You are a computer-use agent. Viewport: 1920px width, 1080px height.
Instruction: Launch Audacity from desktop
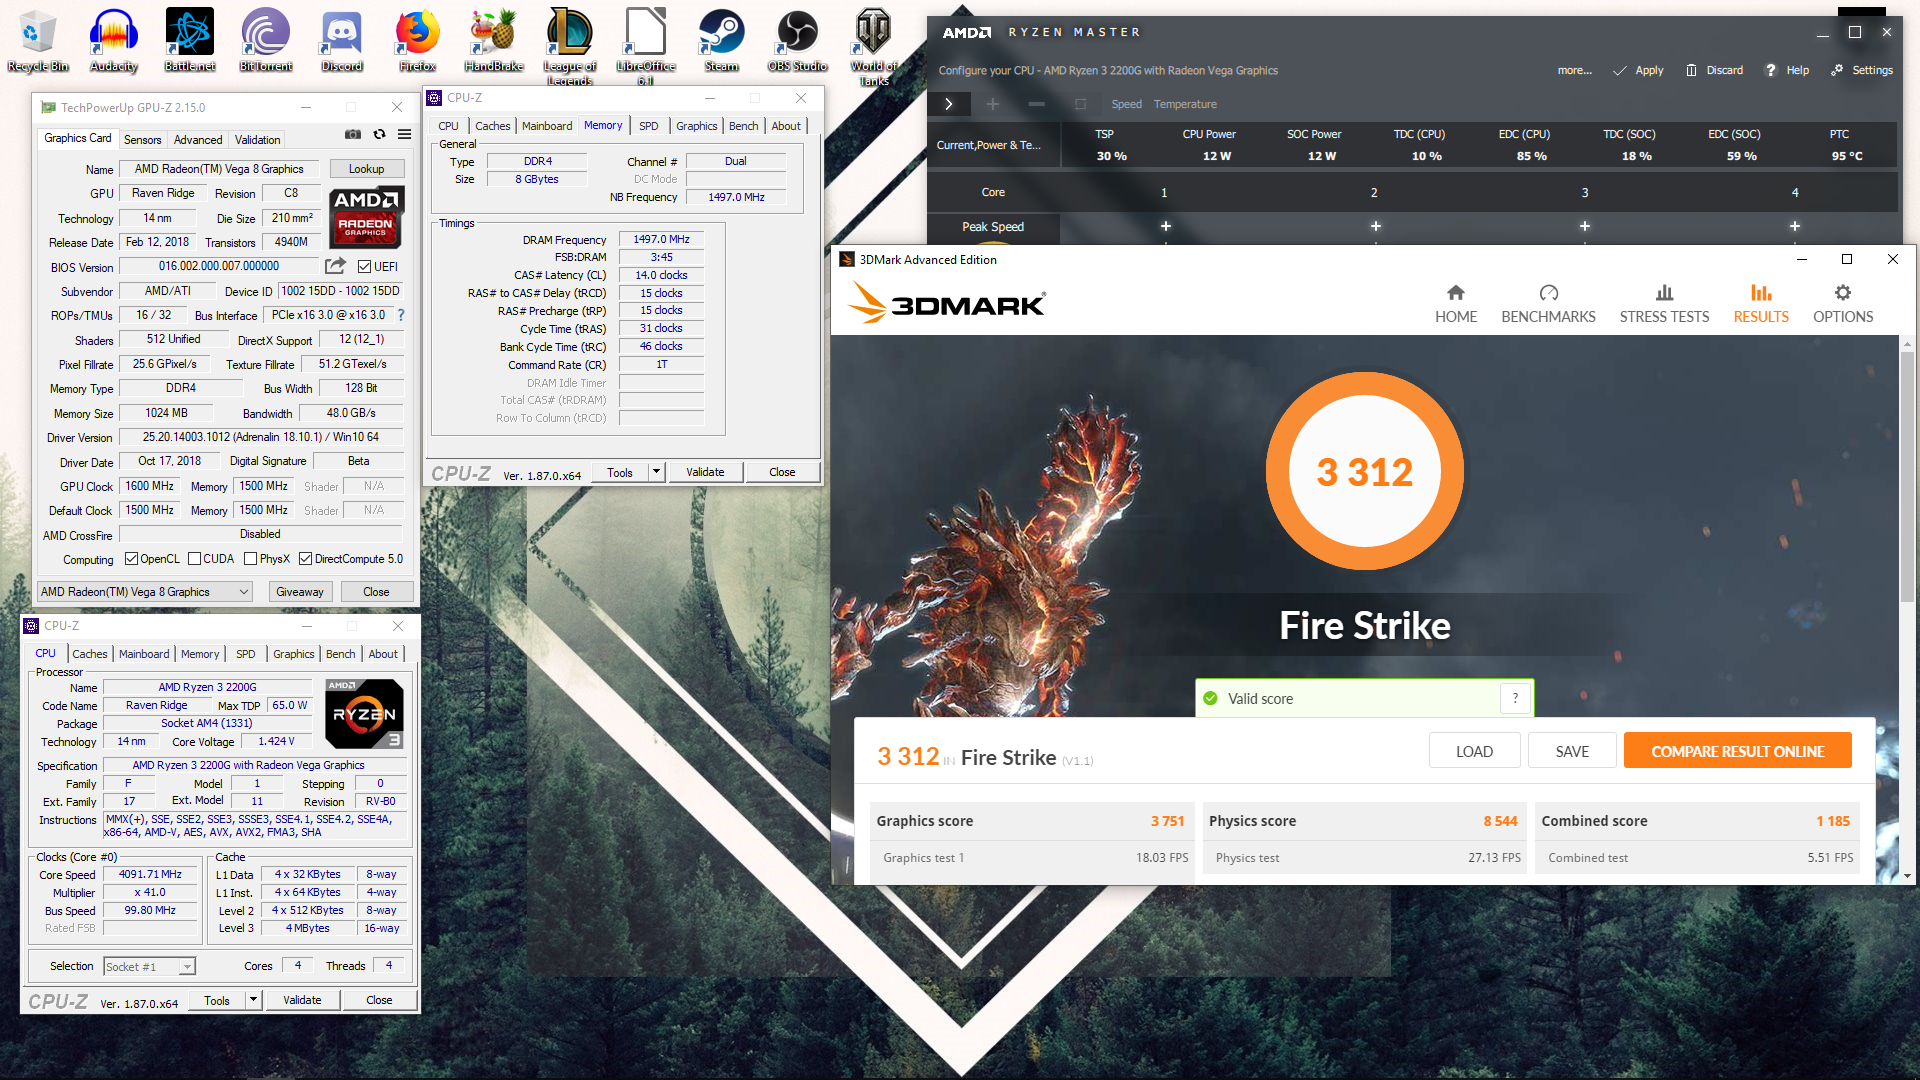pyautogui.click(x=114, y=40)
